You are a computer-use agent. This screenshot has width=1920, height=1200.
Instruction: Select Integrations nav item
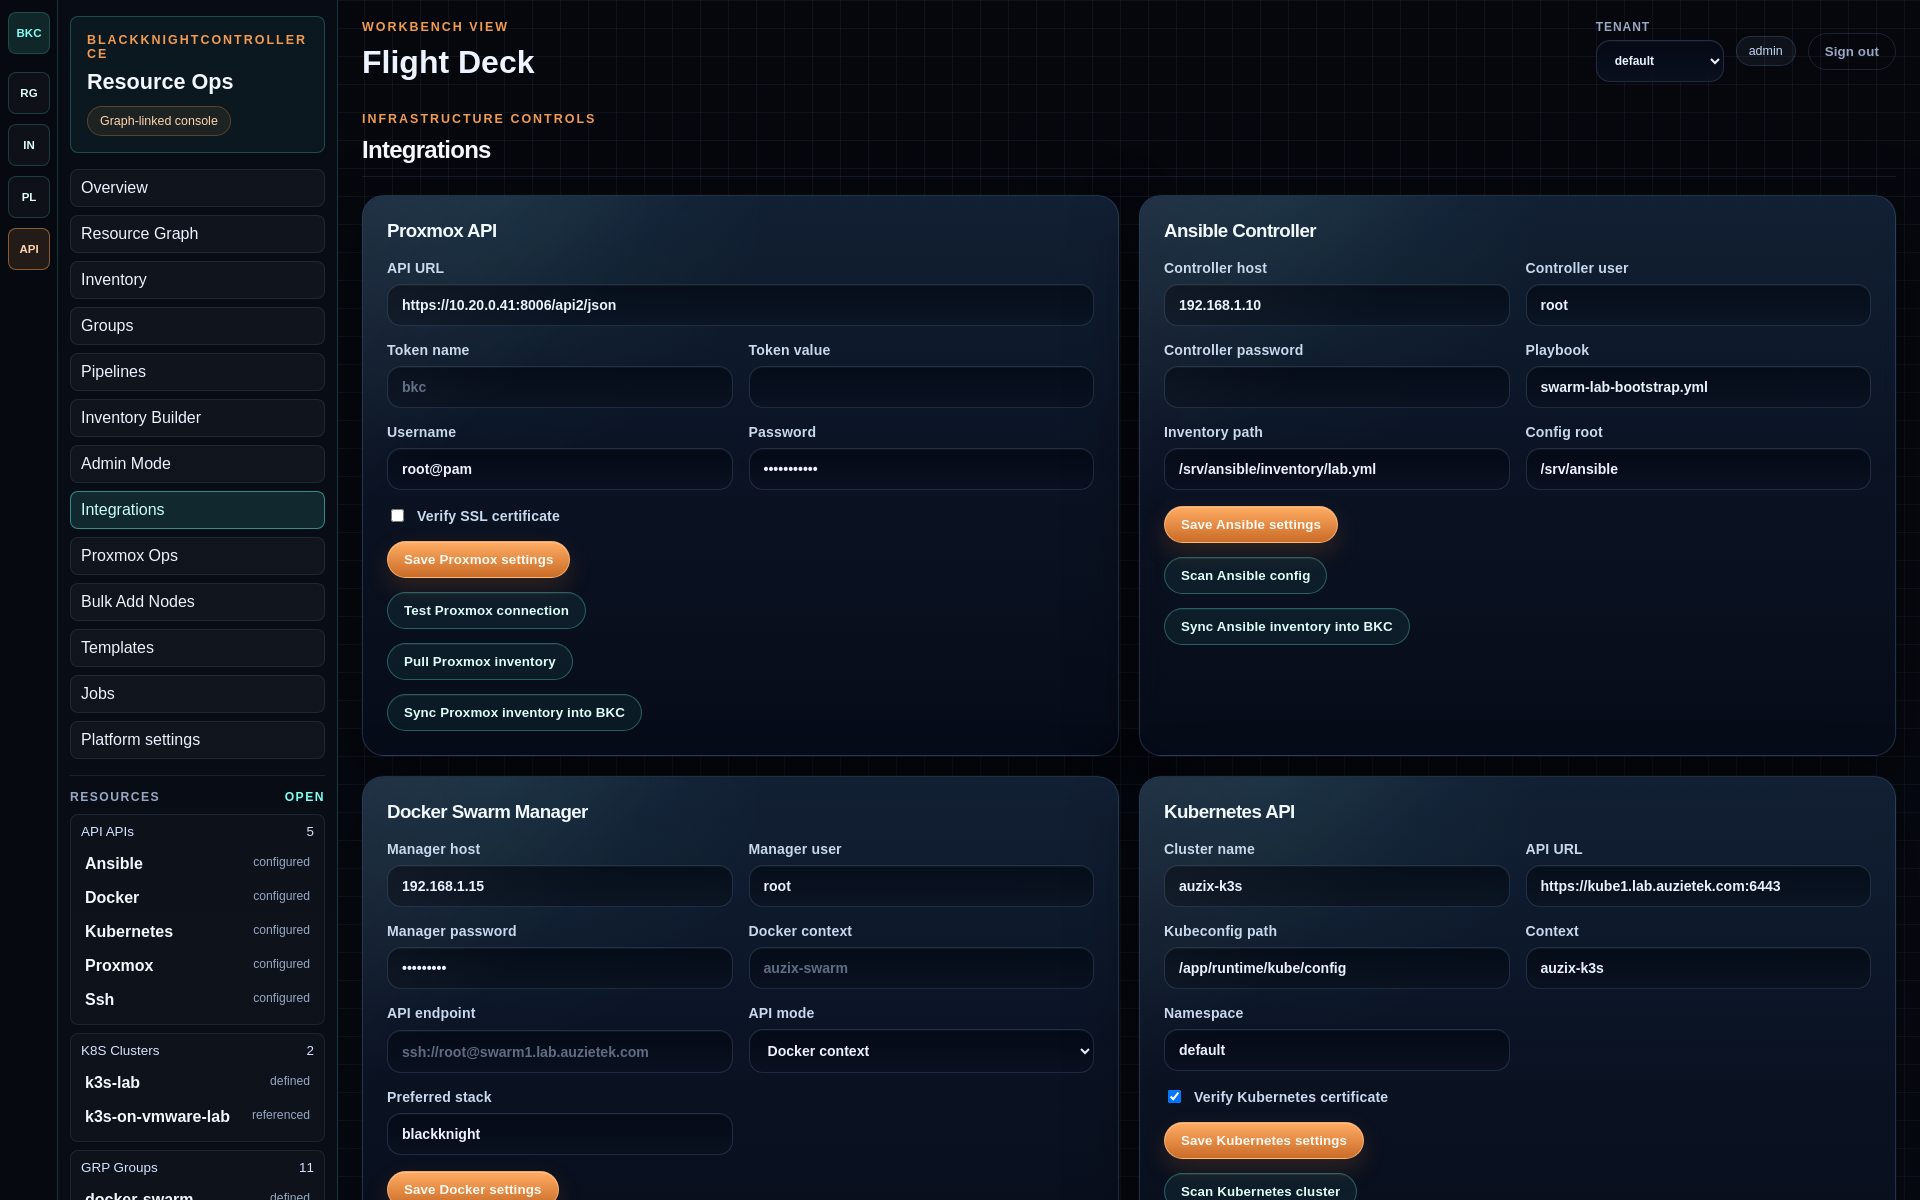click(197, 510)
